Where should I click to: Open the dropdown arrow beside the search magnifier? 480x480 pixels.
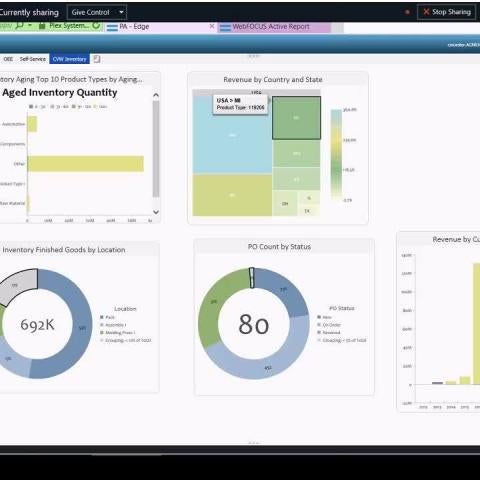click(x=30, y=26)
